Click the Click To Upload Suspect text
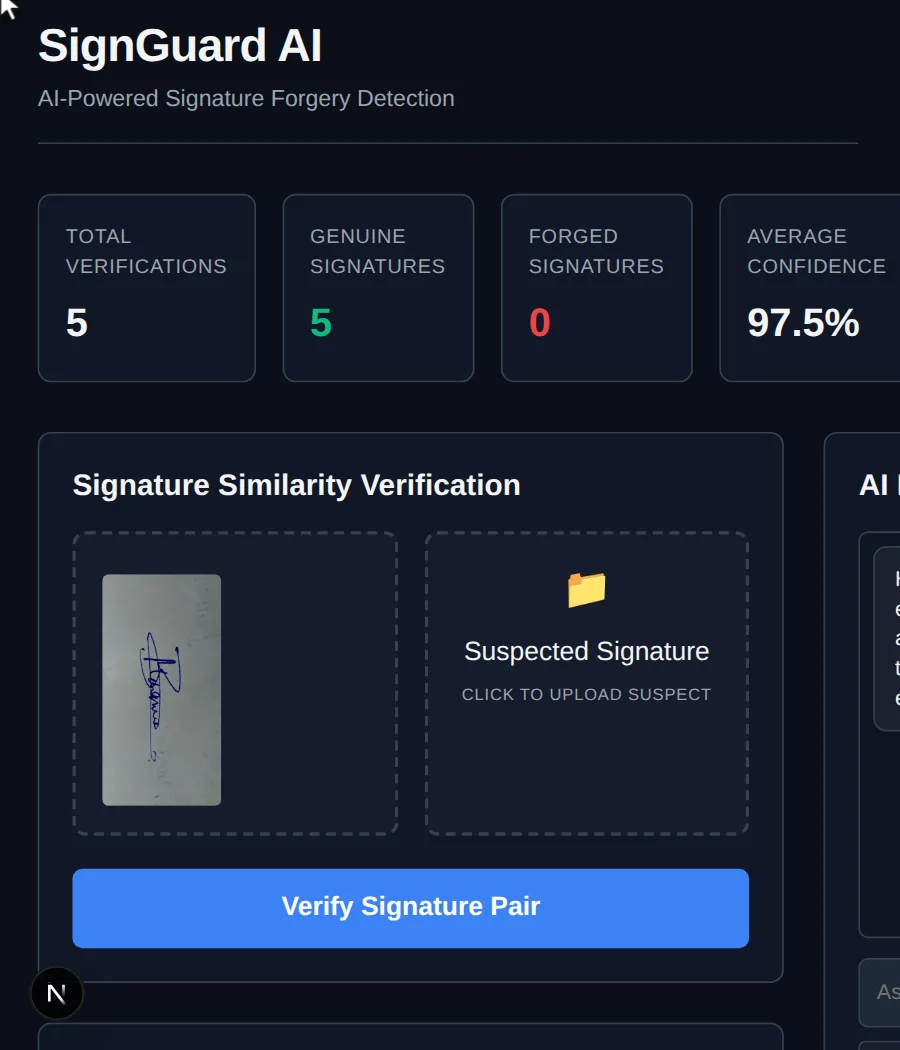Viewport: 900px width, 1050px height. click(587, 694)
